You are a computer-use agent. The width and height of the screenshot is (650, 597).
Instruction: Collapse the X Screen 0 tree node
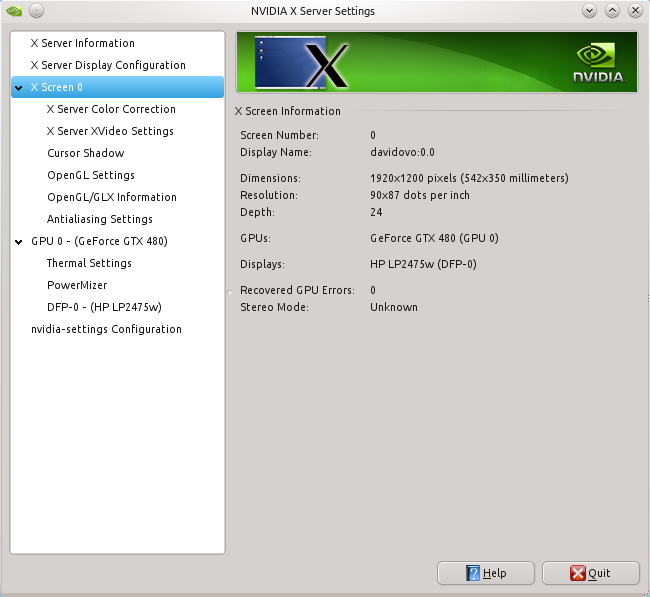click(x=19, y=87)
